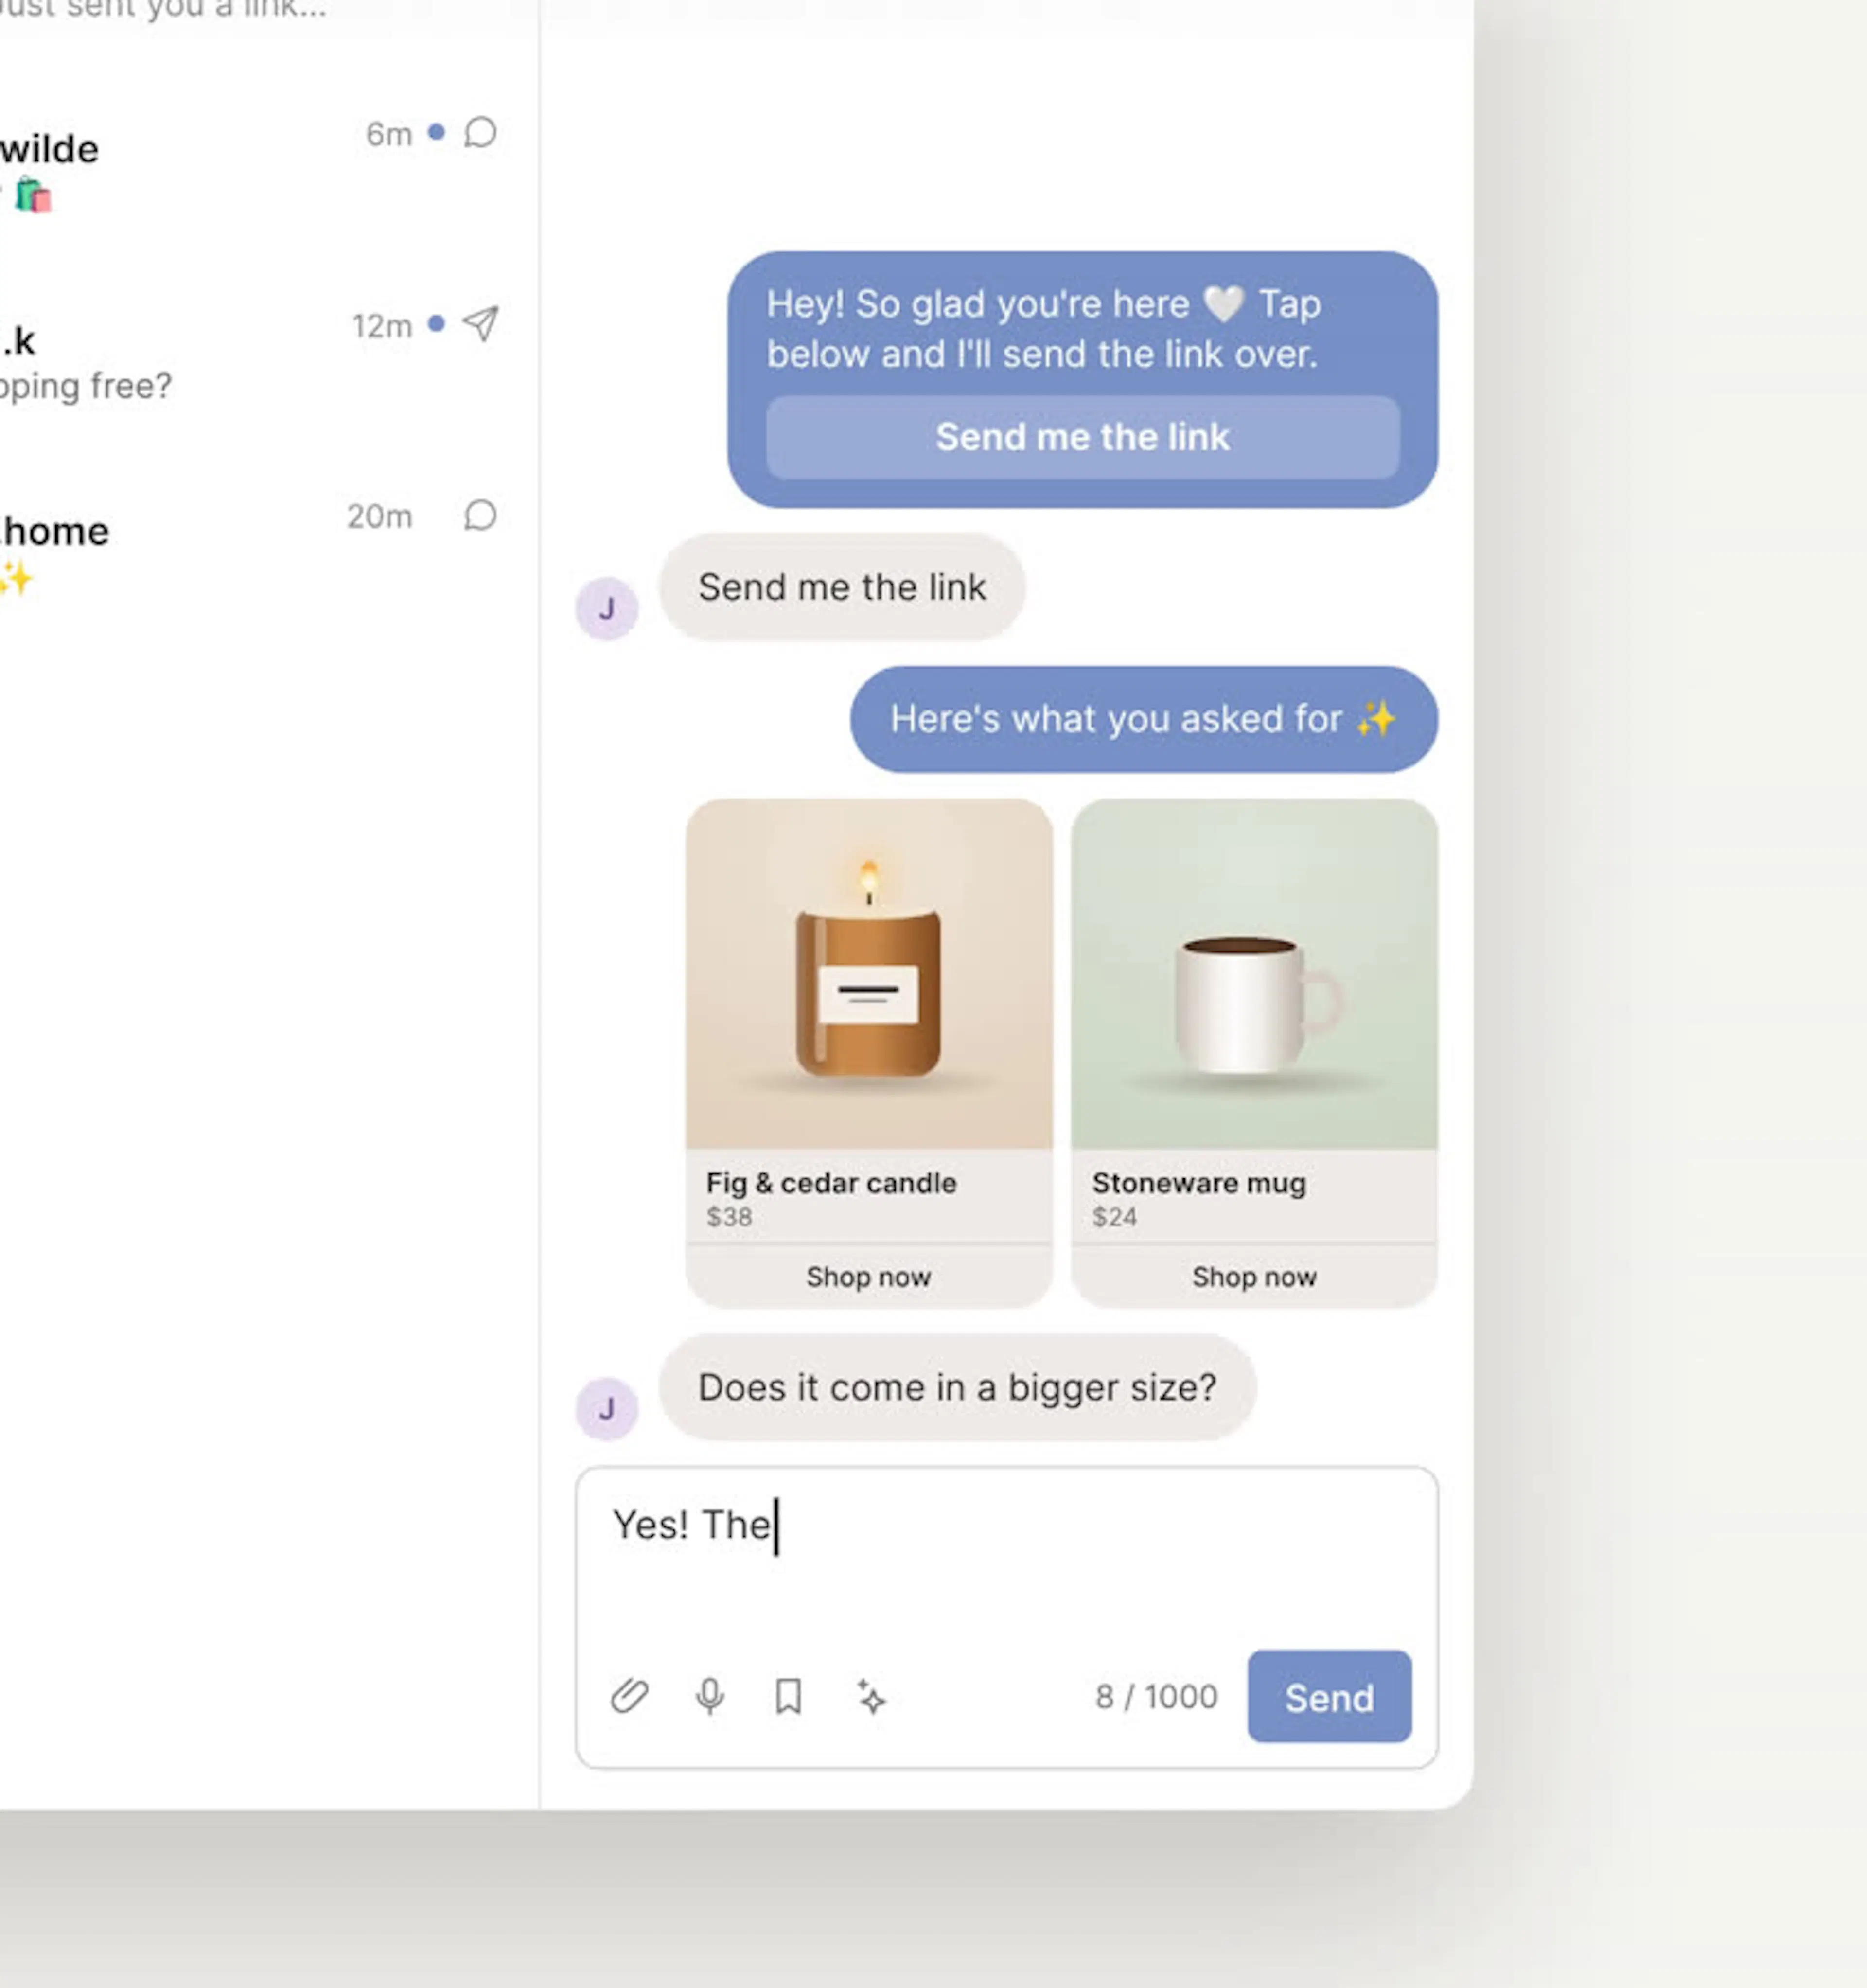Click the J avatar beside the bigger size question
The image size is (1867, 1988).
pos(606,1408)
